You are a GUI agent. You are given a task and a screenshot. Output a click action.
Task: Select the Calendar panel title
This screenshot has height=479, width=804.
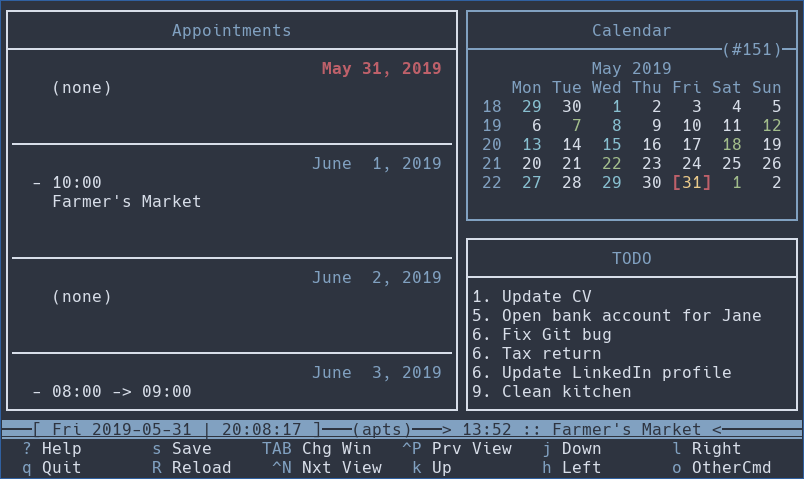(631, 31)
